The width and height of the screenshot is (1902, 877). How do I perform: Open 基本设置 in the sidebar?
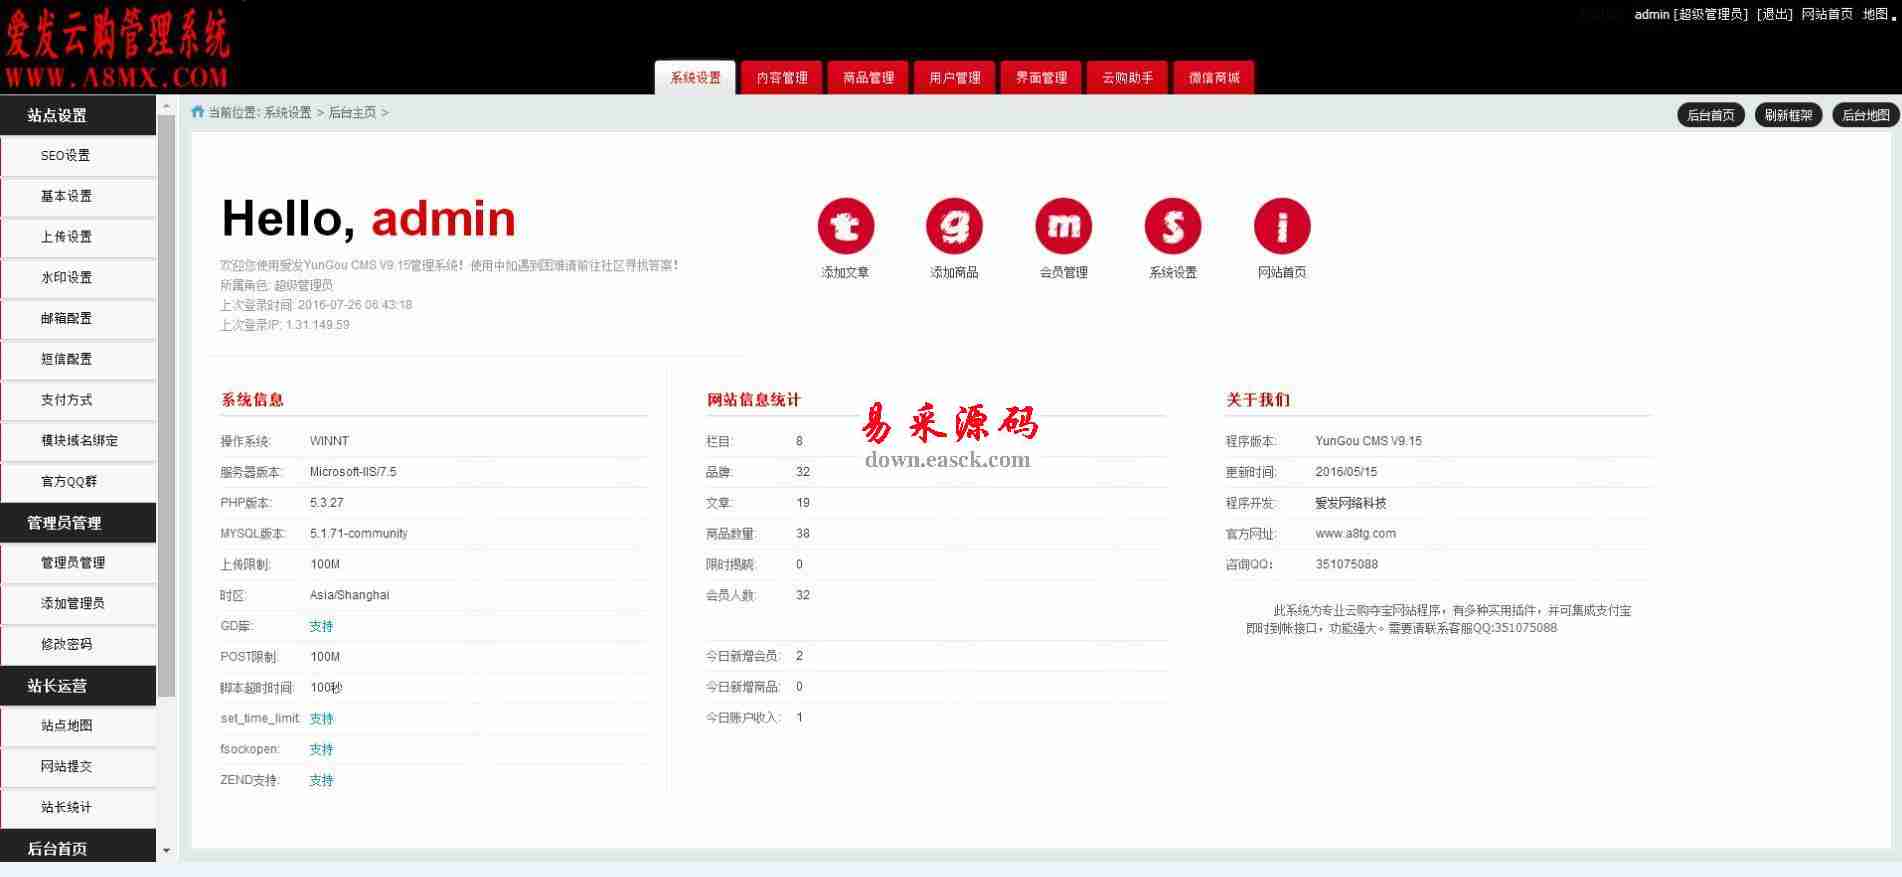point(78,196)
